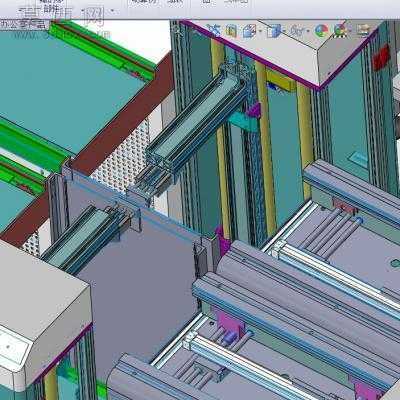This screenshot has width=400, height=400.
Task: Open the View Orientation cube icon
Action: click(249, 31)
